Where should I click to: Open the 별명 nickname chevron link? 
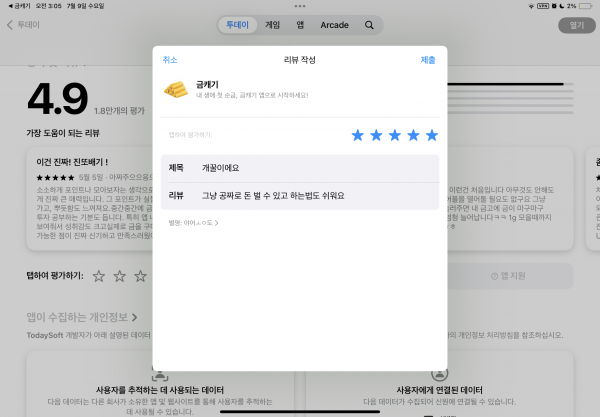pyautogui.click(x=194, y=223)
